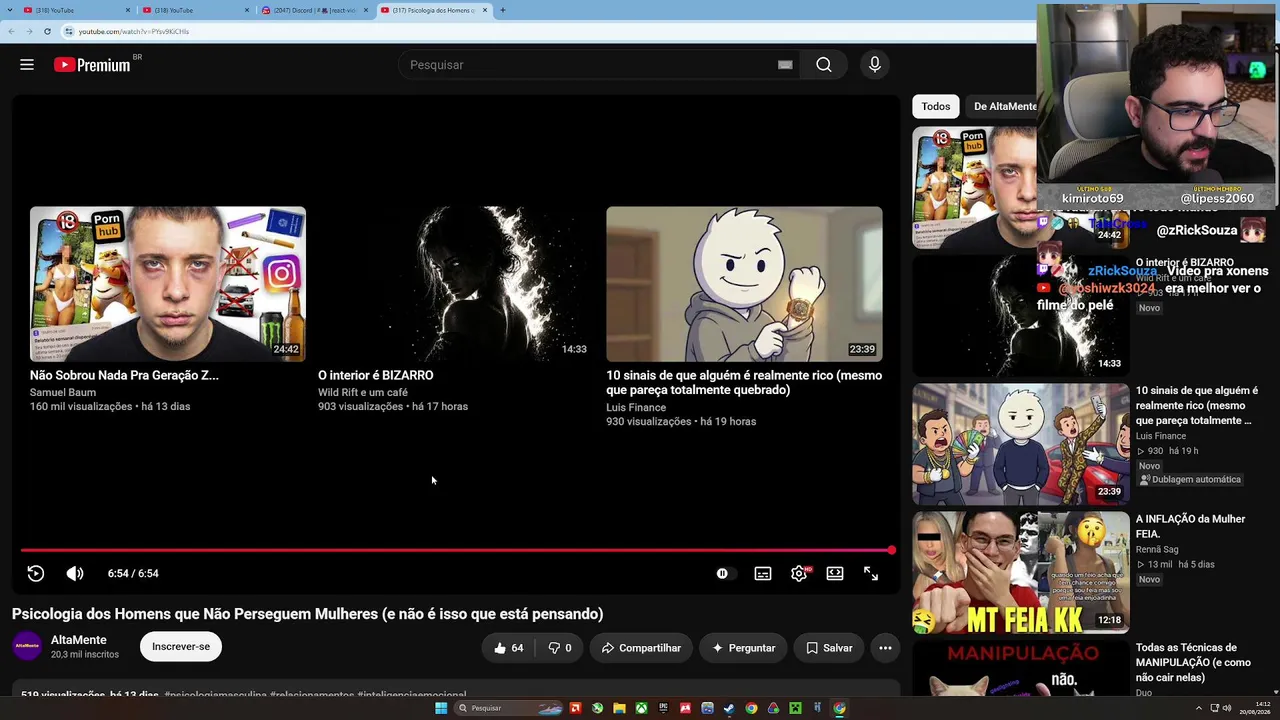Open end-screen title Não Sobrou Nada Pra Geração Z
The image size is (1280, 720).
124,375
